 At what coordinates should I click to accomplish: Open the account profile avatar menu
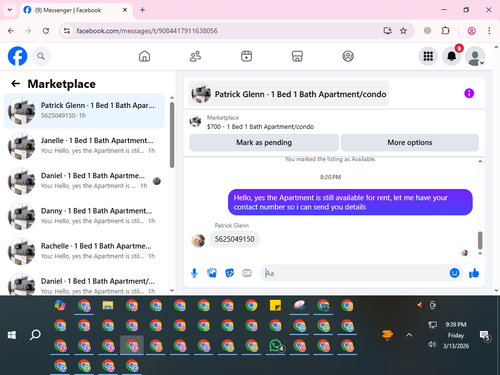tap(475, 56)
